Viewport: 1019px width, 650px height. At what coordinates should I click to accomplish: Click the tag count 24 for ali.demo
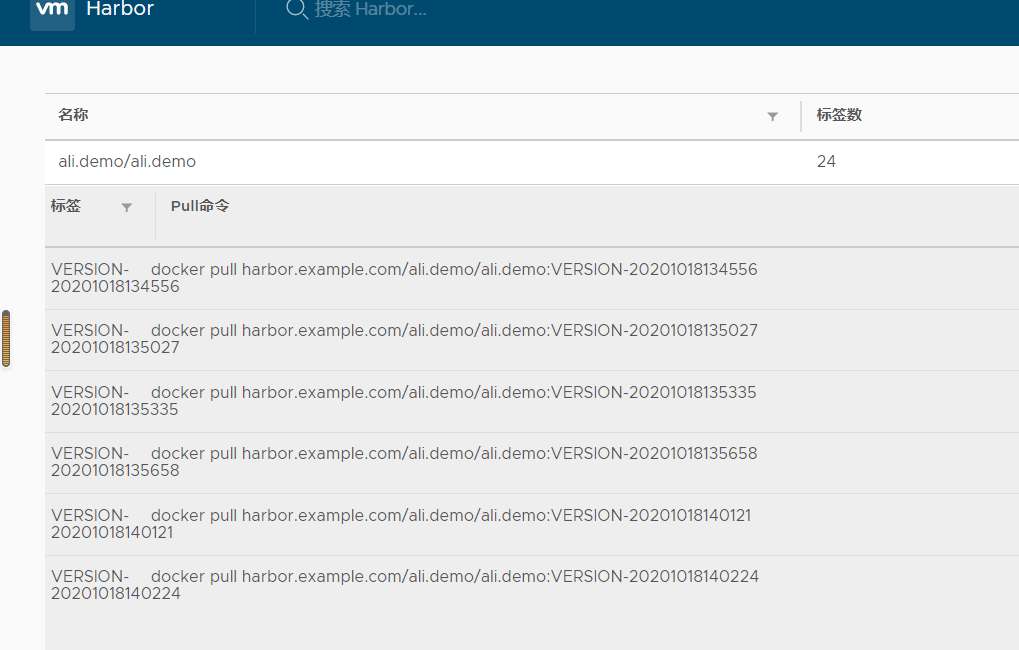827,161
